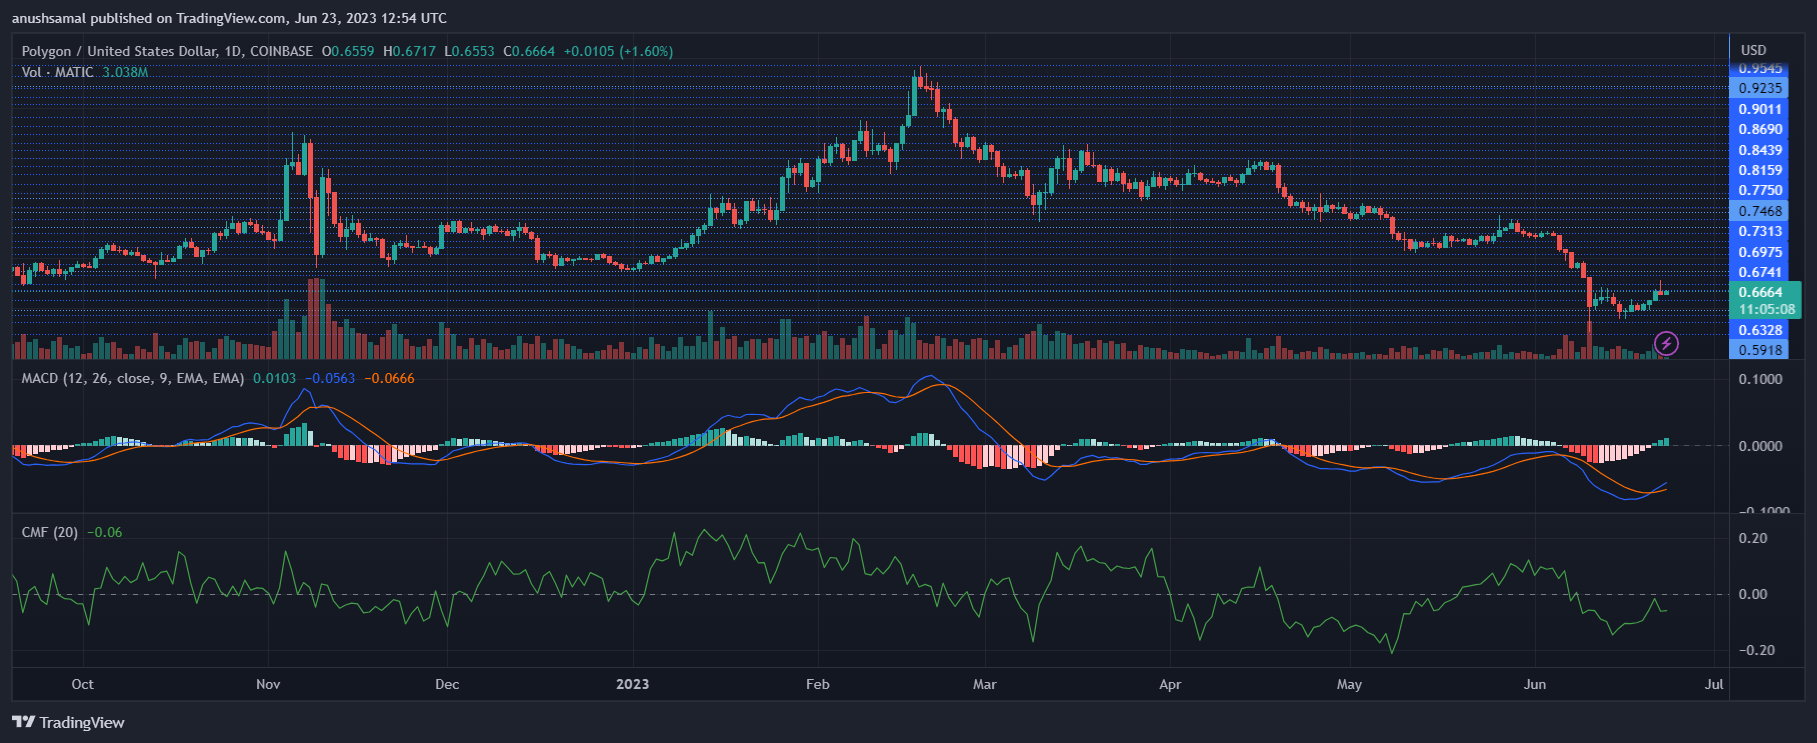
Task: Click the Jul label on the time axis
Action: [x=1714, y=684]
